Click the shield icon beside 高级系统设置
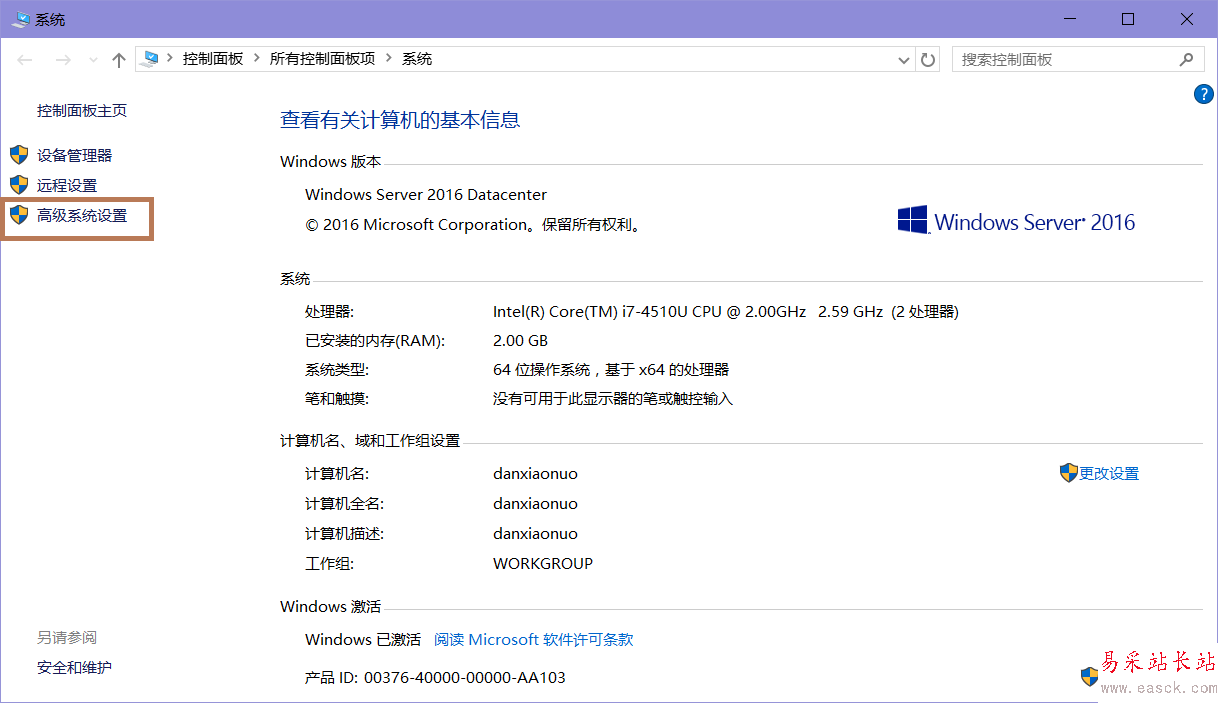The image size is (1218, 703). click(19, 215)
